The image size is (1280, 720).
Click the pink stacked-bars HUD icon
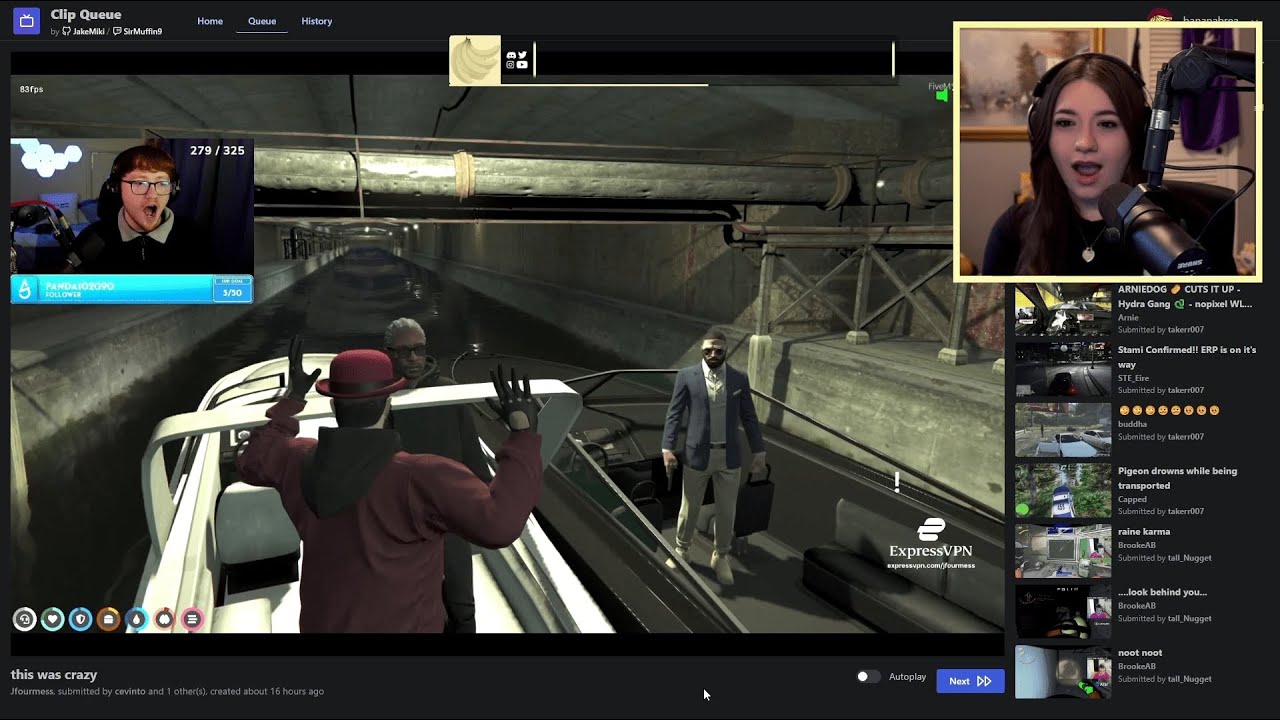(x=193, y=620)
